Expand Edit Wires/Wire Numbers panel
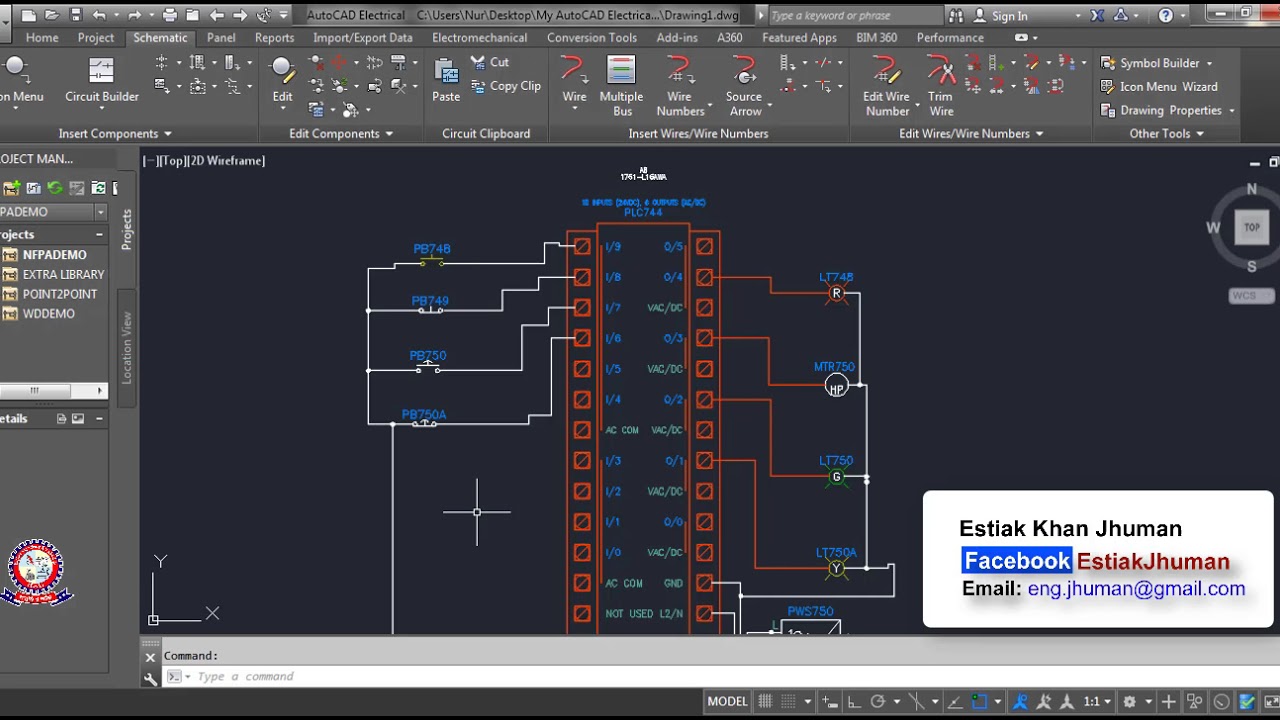The image size is (1280, 720). pos(971,134)
